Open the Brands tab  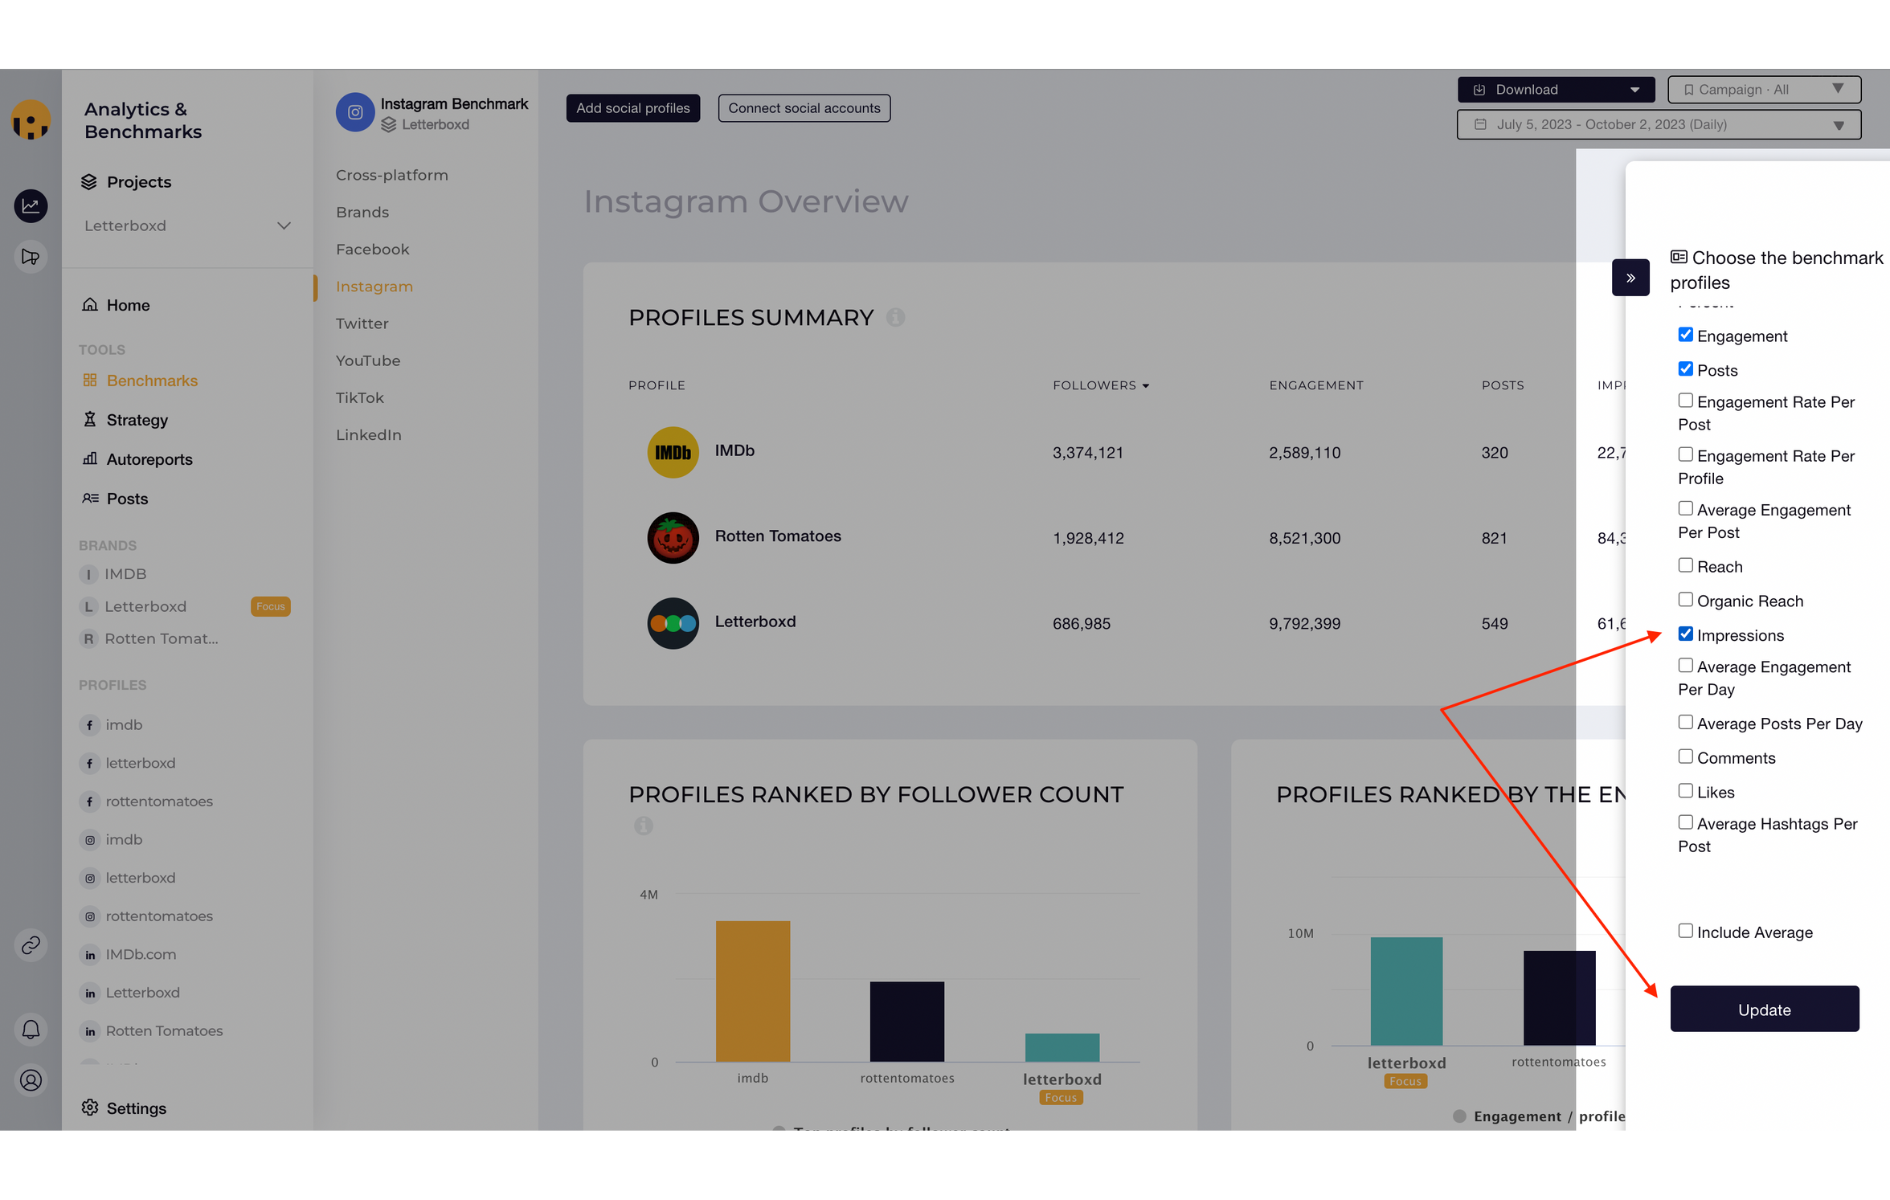[362, 212]
